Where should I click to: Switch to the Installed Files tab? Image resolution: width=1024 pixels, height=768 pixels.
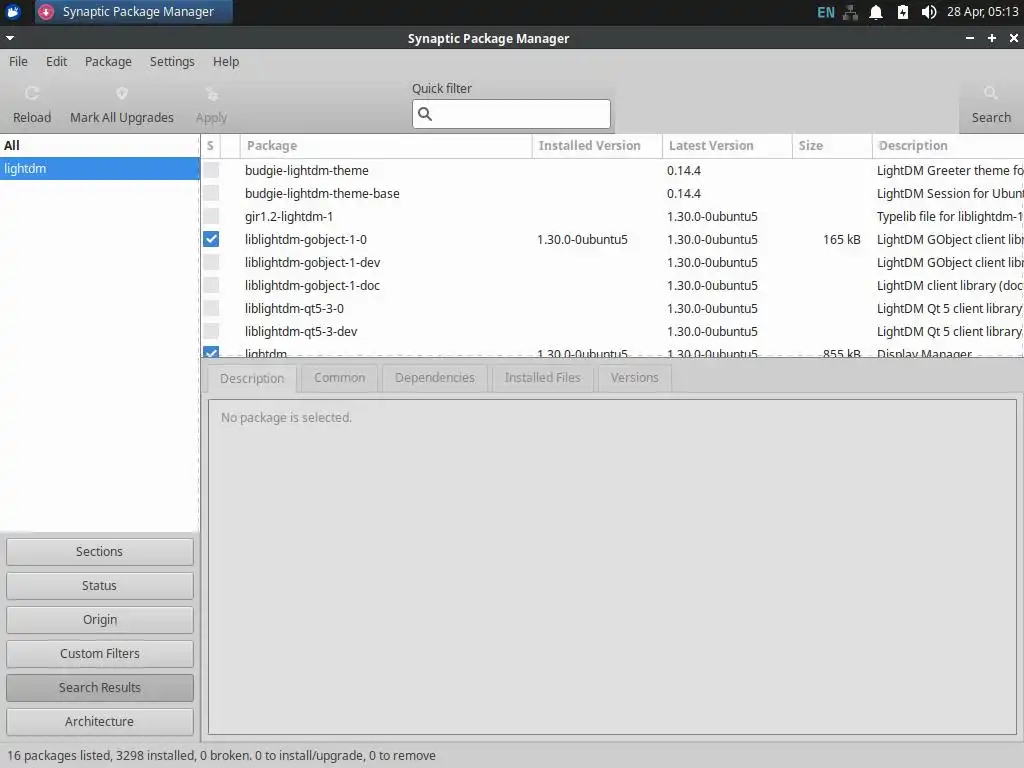(x=543, y=377)
